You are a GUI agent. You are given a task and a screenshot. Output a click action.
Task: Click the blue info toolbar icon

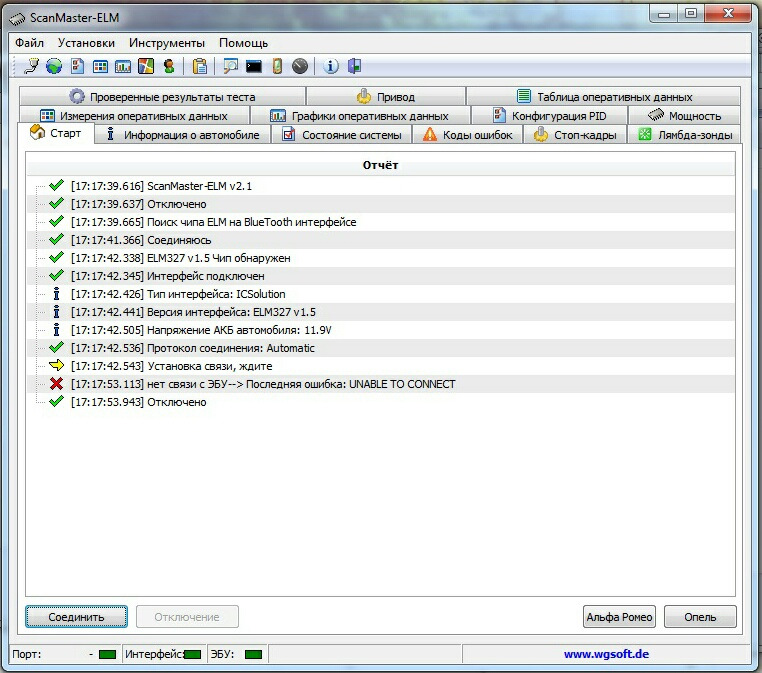(x=331, y=67)
